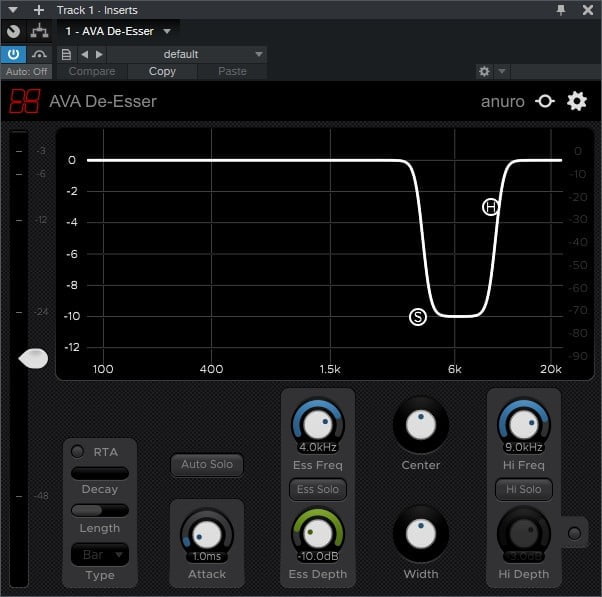Viewport: 602px width, 597px height.
Task: Toggle the Hi Solo button
Action: 524,489
